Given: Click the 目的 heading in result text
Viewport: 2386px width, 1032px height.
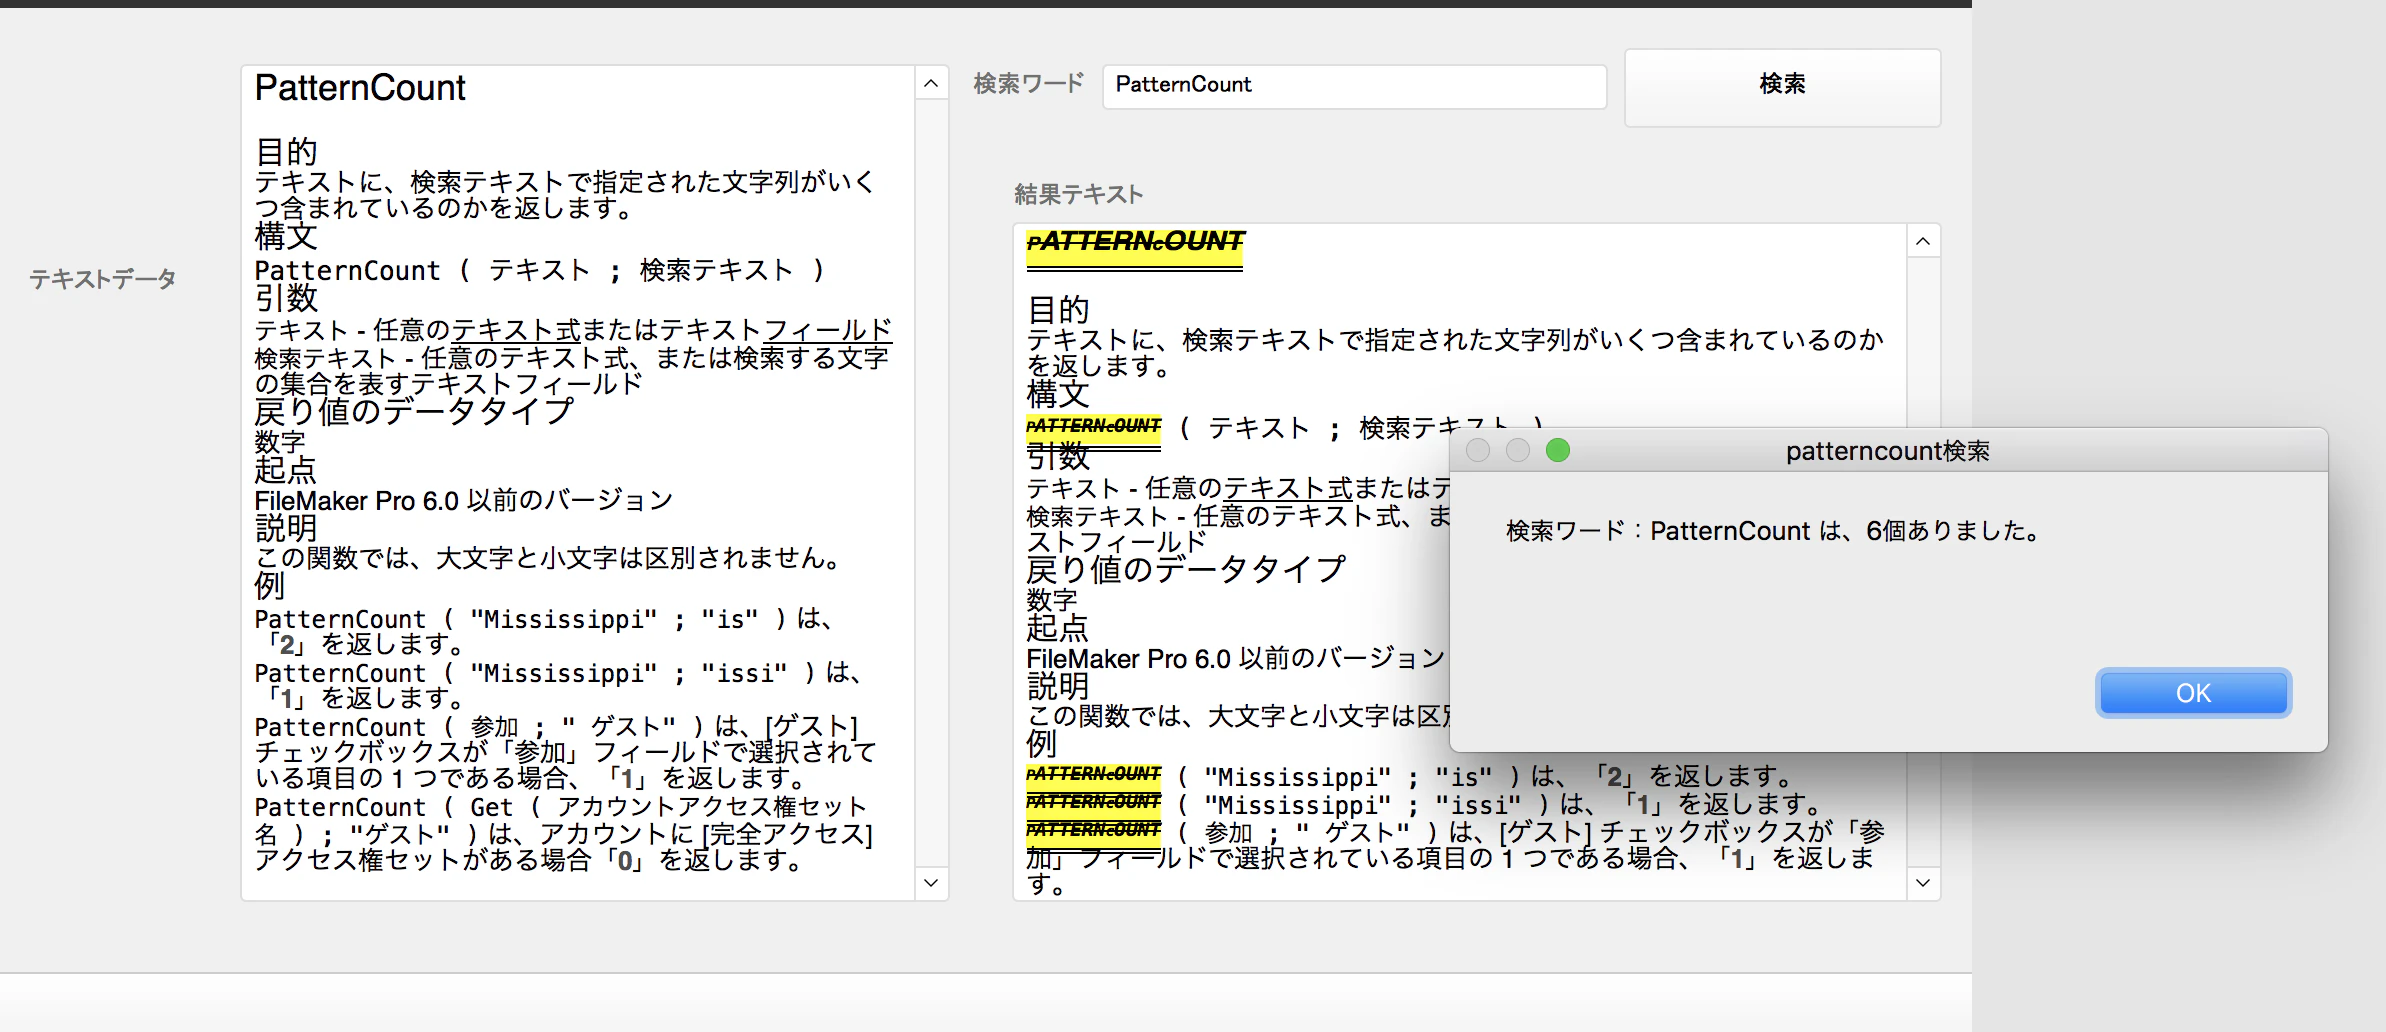Looking at the screenshot, I should (x=1058, y=309).
